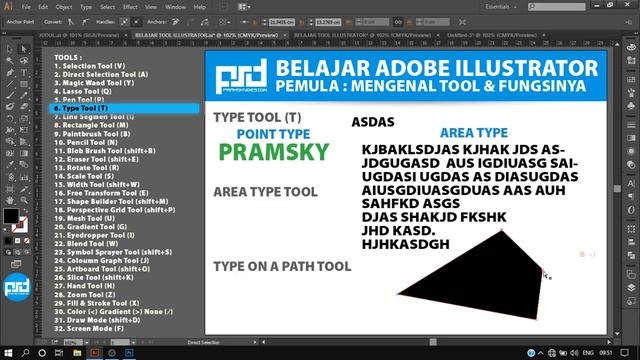Switch to JUDUL.ai document tab
Viewport: 640px width, 360px height.
(x=78, y=36)
